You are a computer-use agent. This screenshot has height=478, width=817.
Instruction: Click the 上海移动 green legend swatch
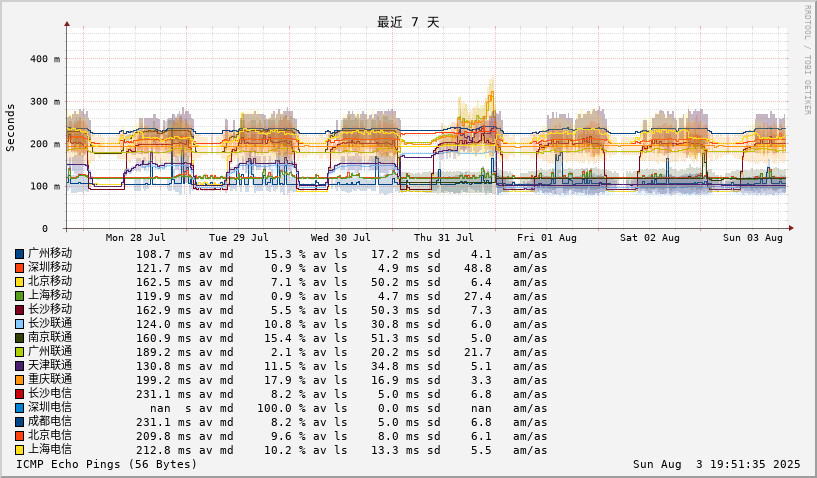19,297
